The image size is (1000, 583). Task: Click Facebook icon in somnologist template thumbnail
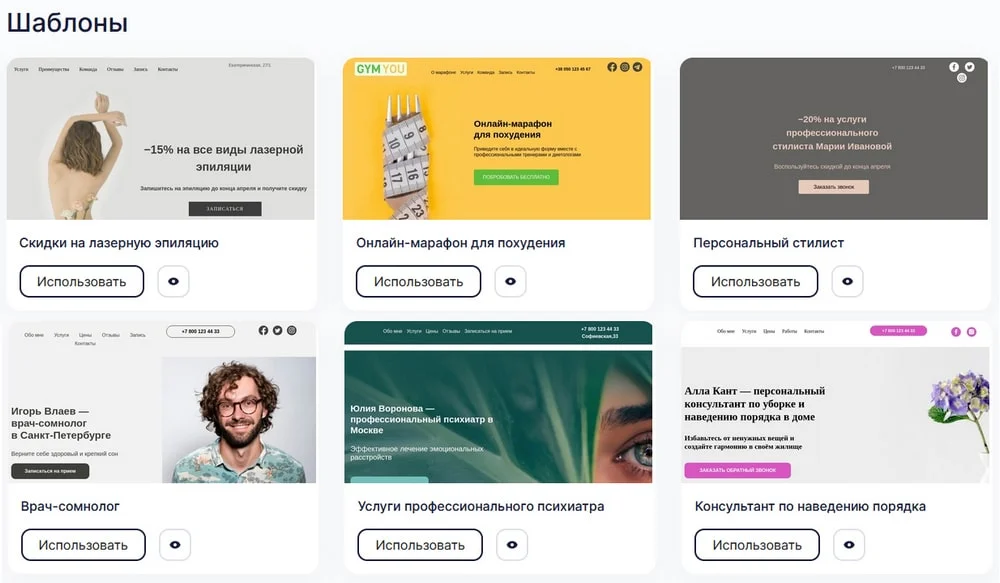pyautogui.click(x=263, y=330)
